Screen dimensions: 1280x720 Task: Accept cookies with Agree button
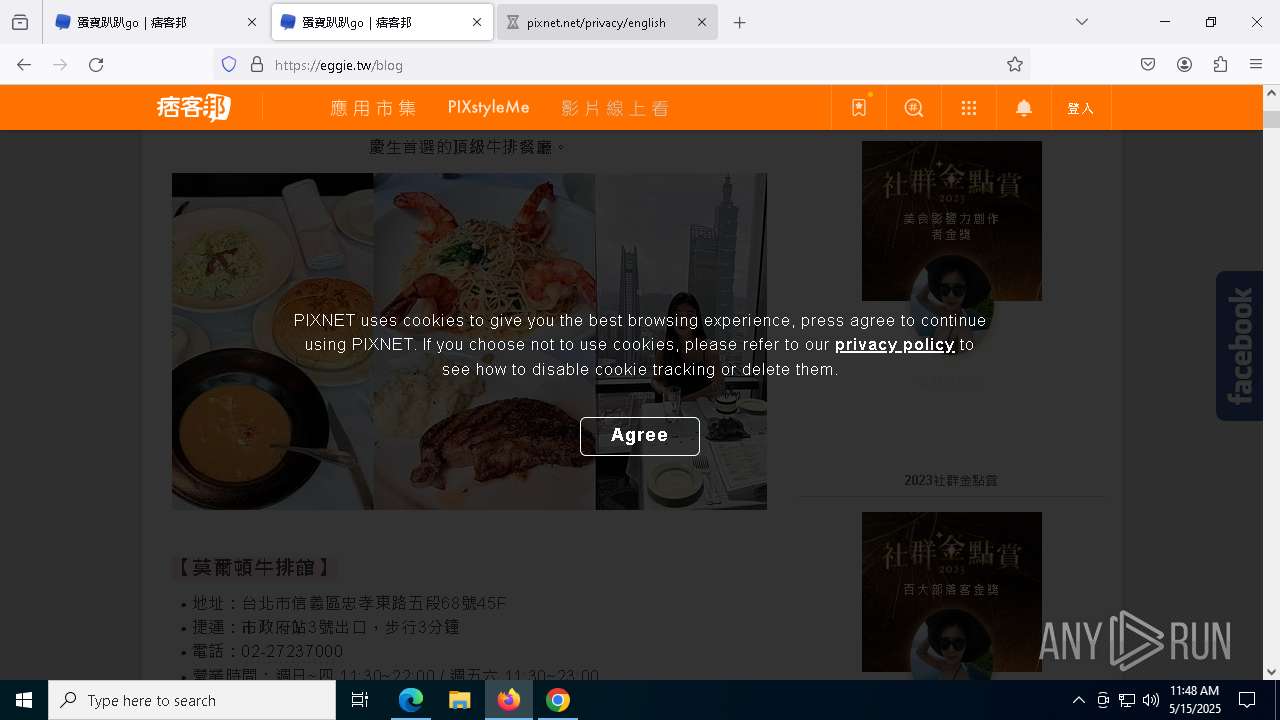click(x=640, y=436)
